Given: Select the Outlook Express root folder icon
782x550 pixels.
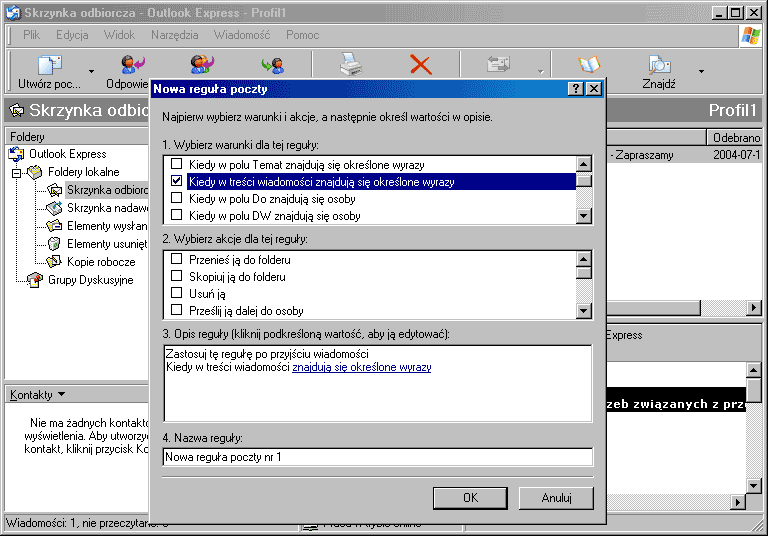Looking at the screenshot, I should [16, 154].
